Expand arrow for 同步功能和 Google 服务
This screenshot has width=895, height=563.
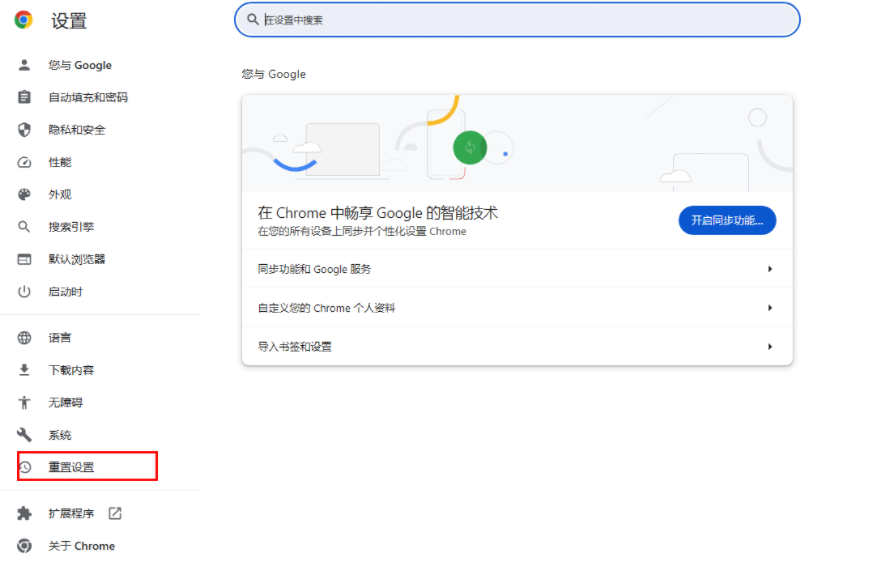pos(770,269)
